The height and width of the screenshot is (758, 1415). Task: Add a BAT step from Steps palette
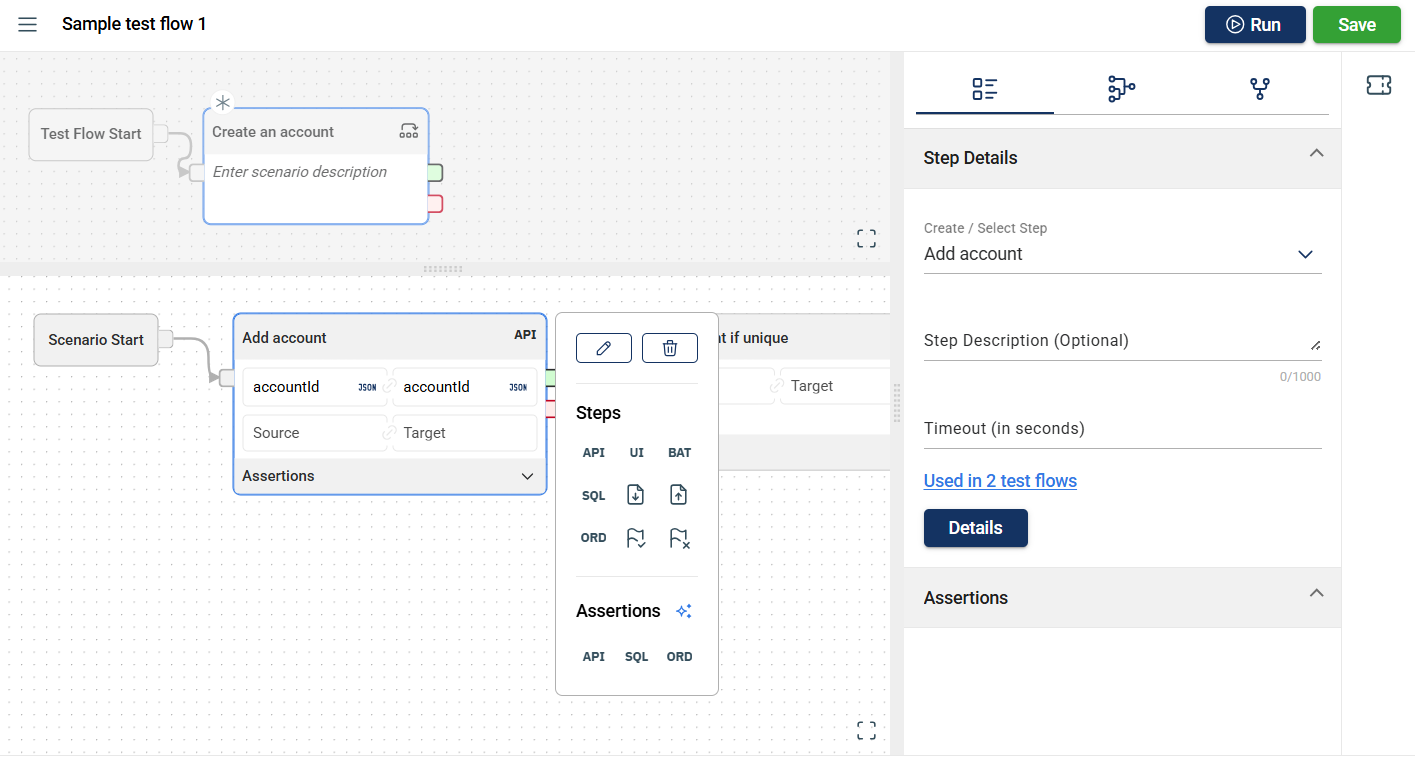(679, 453)
